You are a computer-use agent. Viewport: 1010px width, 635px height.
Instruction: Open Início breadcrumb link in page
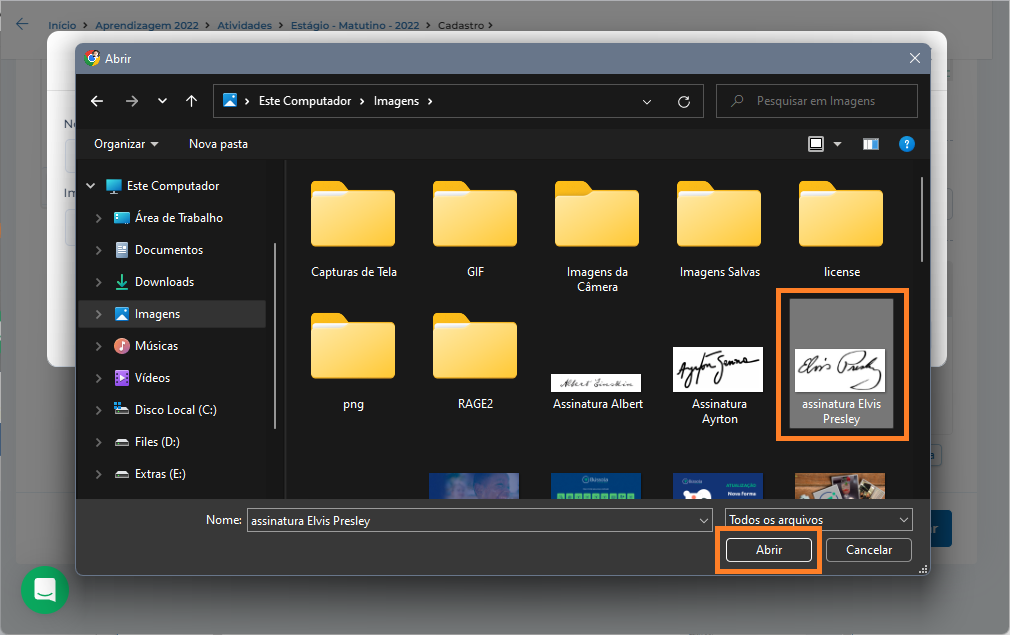[62, 25]
